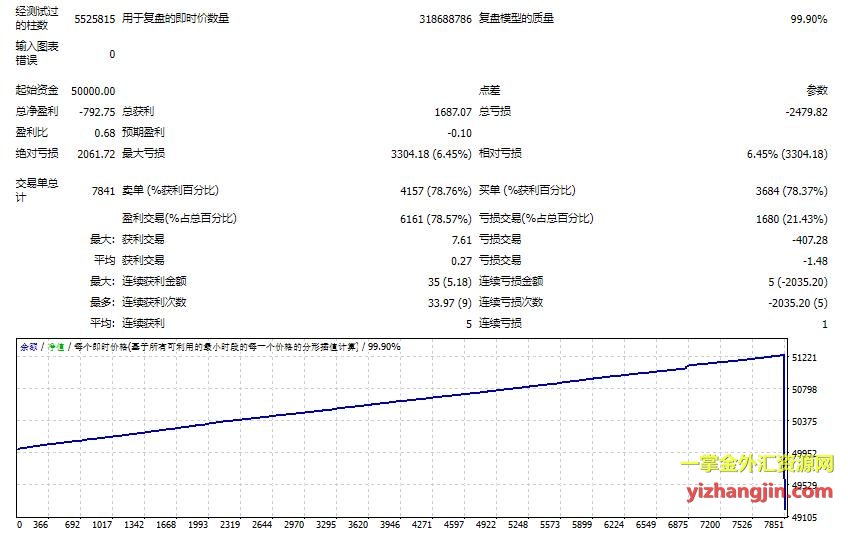Click the 点差 label
This screenshot has width=848, height=537.
coord(489,90)
